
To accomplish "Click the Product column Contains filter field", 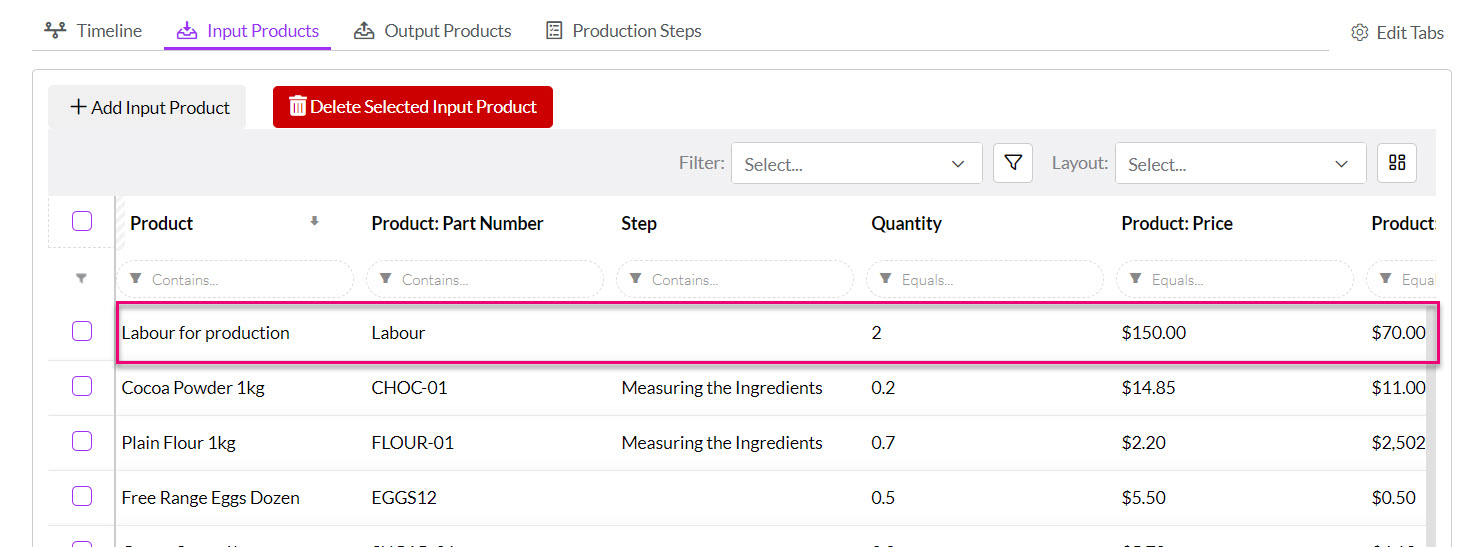I will coord(235,279).
